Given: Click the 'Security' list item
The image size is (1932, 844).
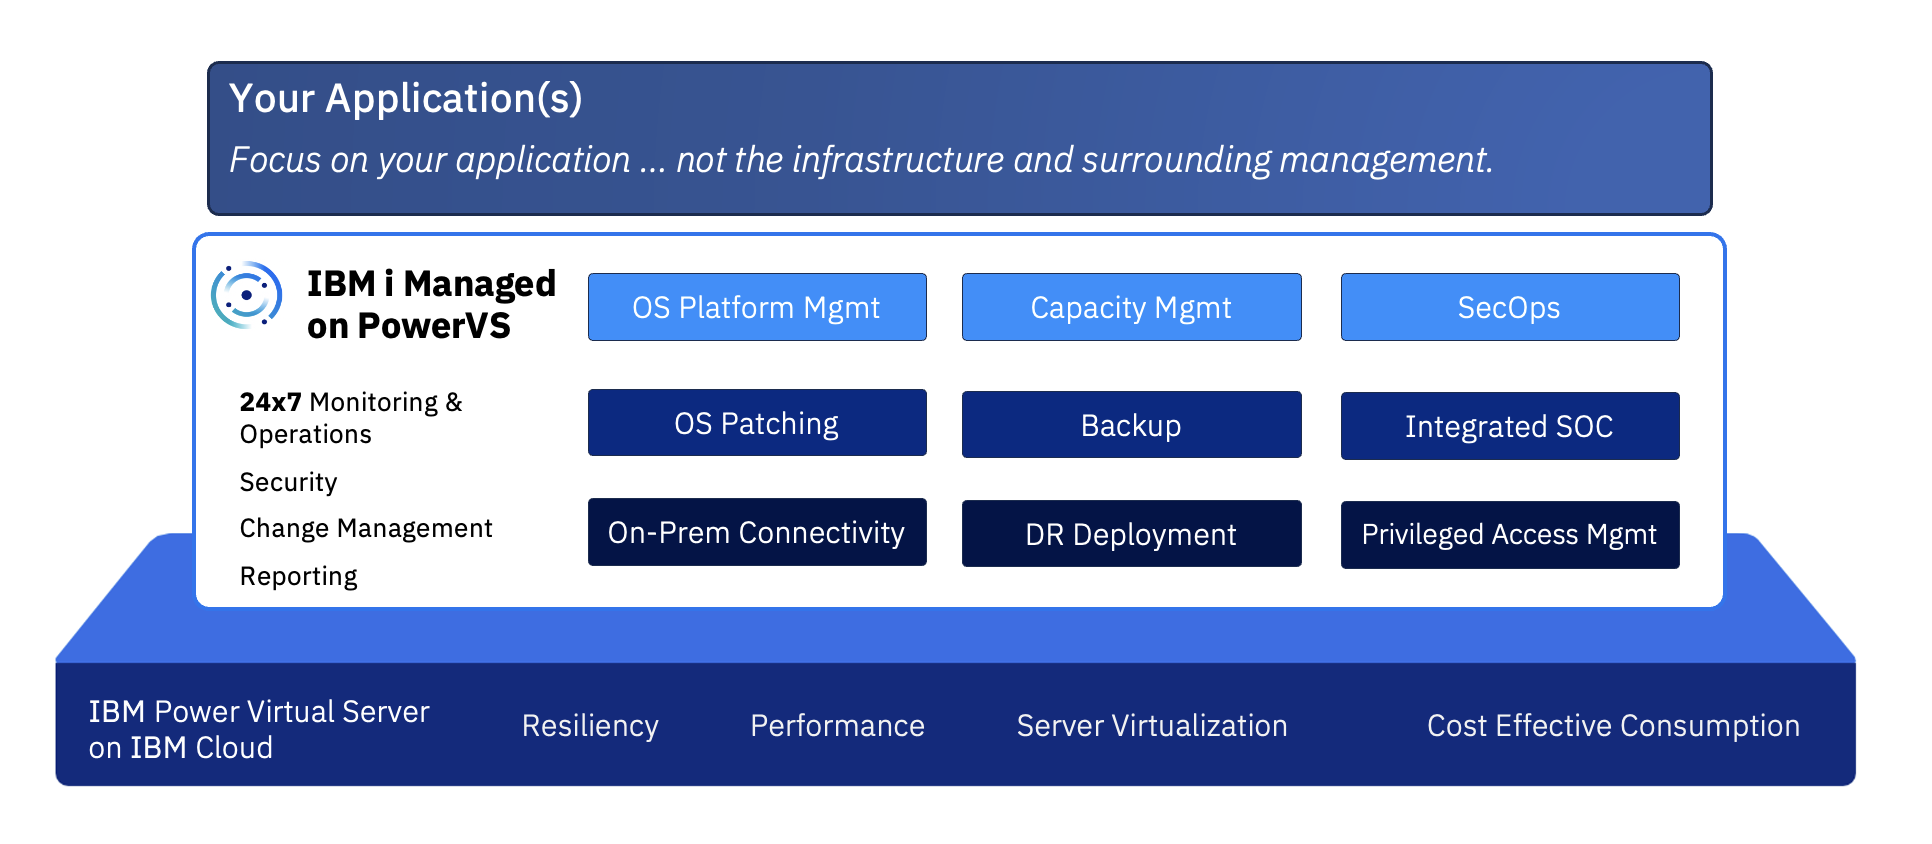Looking at the screenshot, I should coord(288,482).
